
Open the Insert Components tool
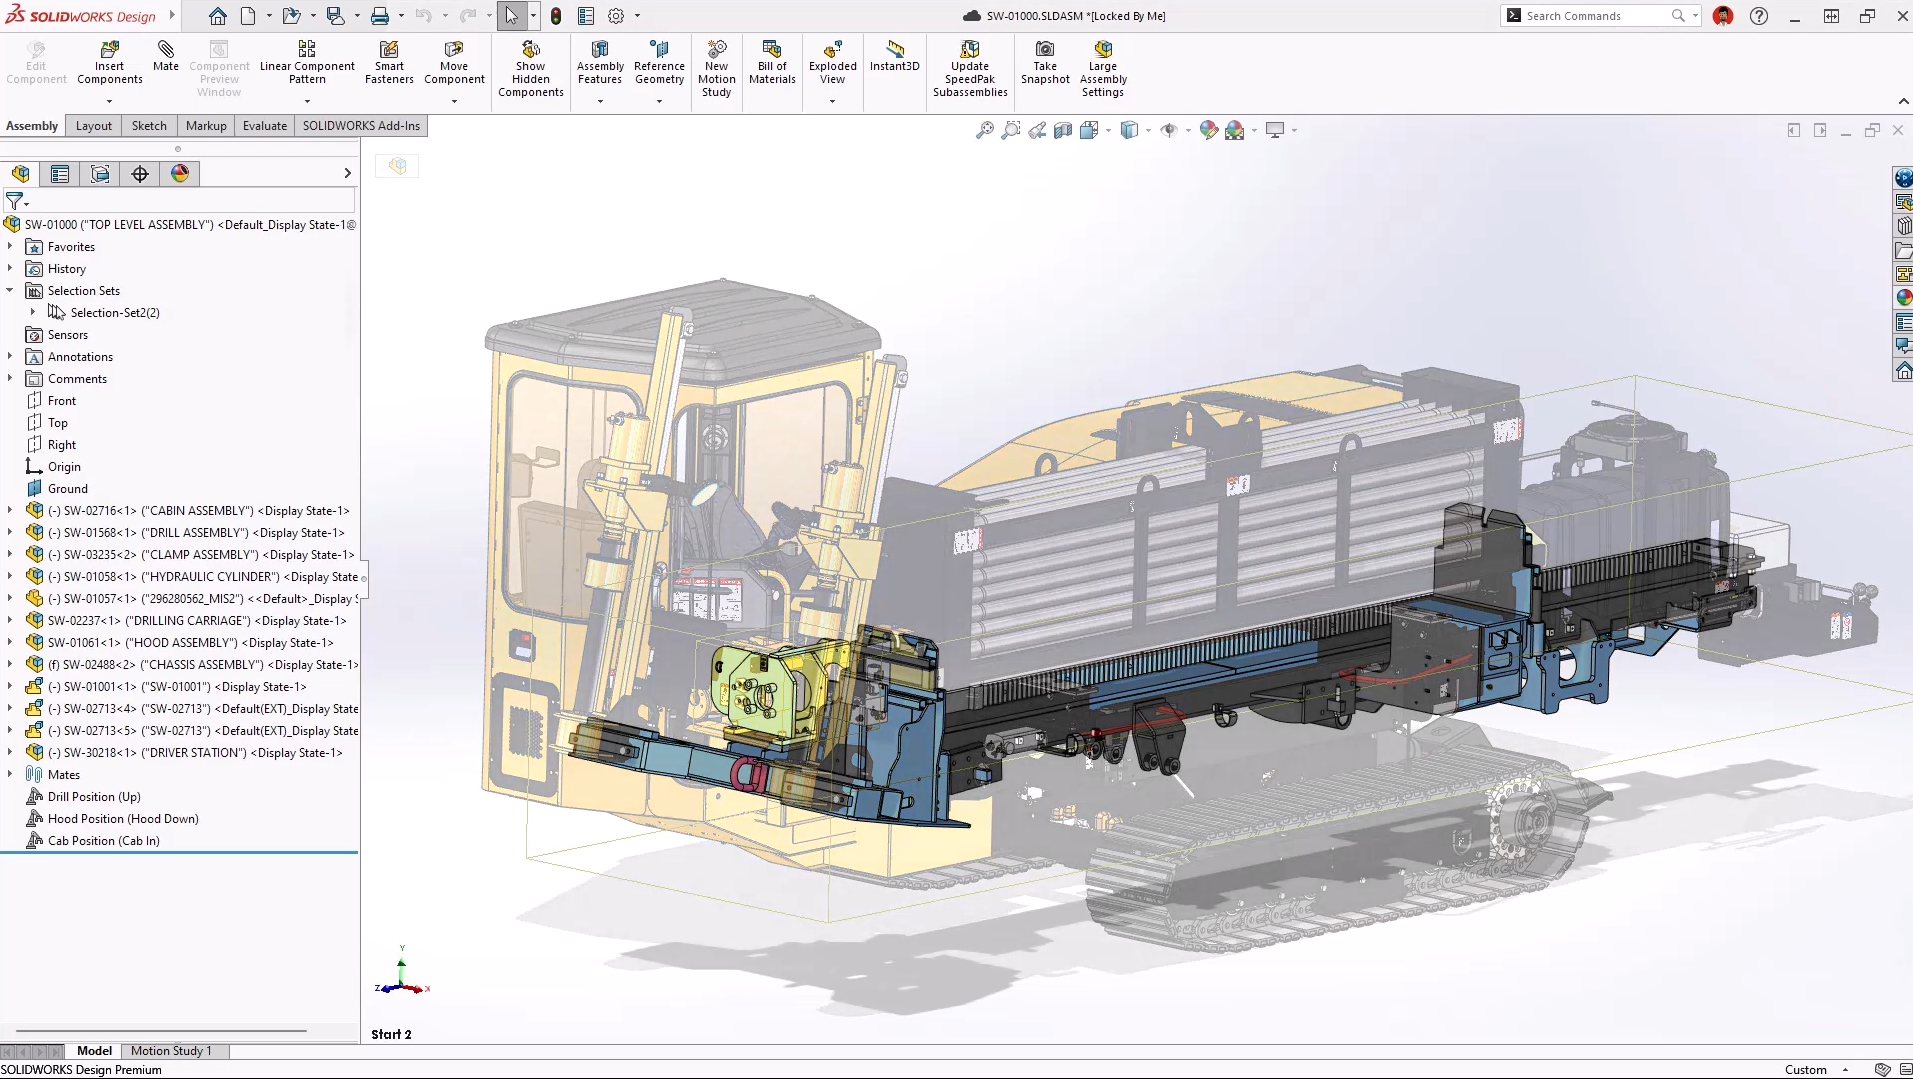coord(109,60)
